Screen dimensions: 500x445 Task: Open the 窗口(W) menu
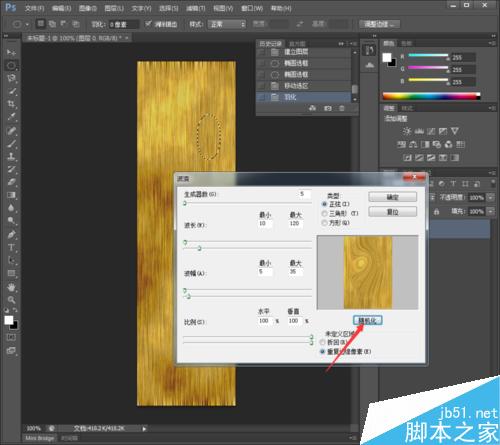pyautogui.click(x=252, y=8)
